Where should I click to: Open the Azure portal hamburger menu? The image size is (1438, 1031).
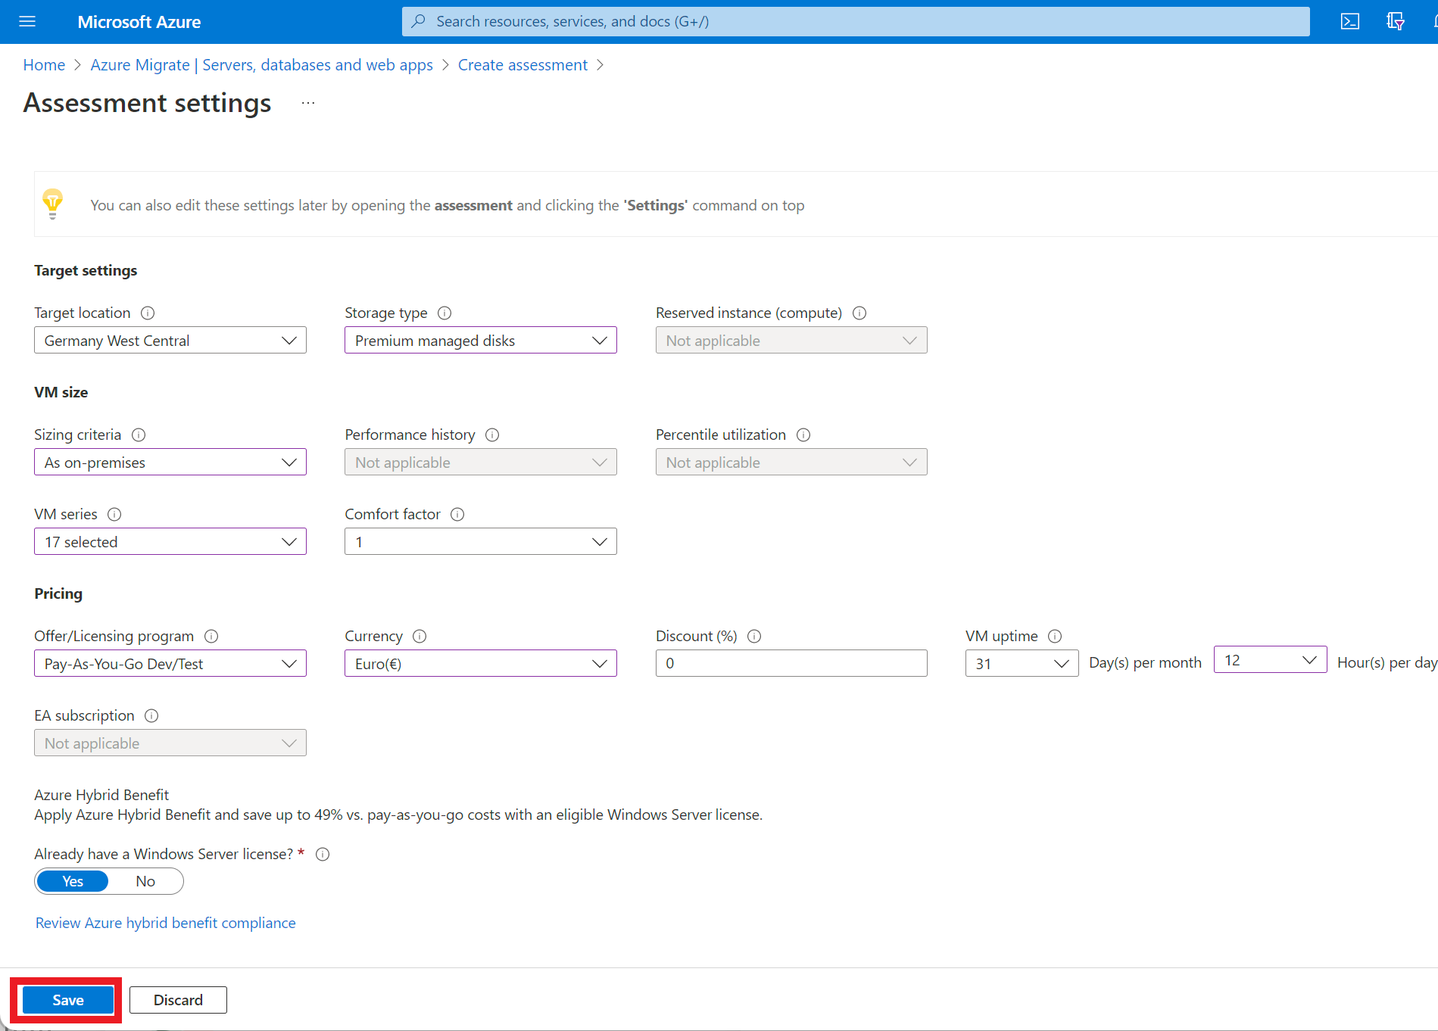pyautogui.click(x=27, y=21)
